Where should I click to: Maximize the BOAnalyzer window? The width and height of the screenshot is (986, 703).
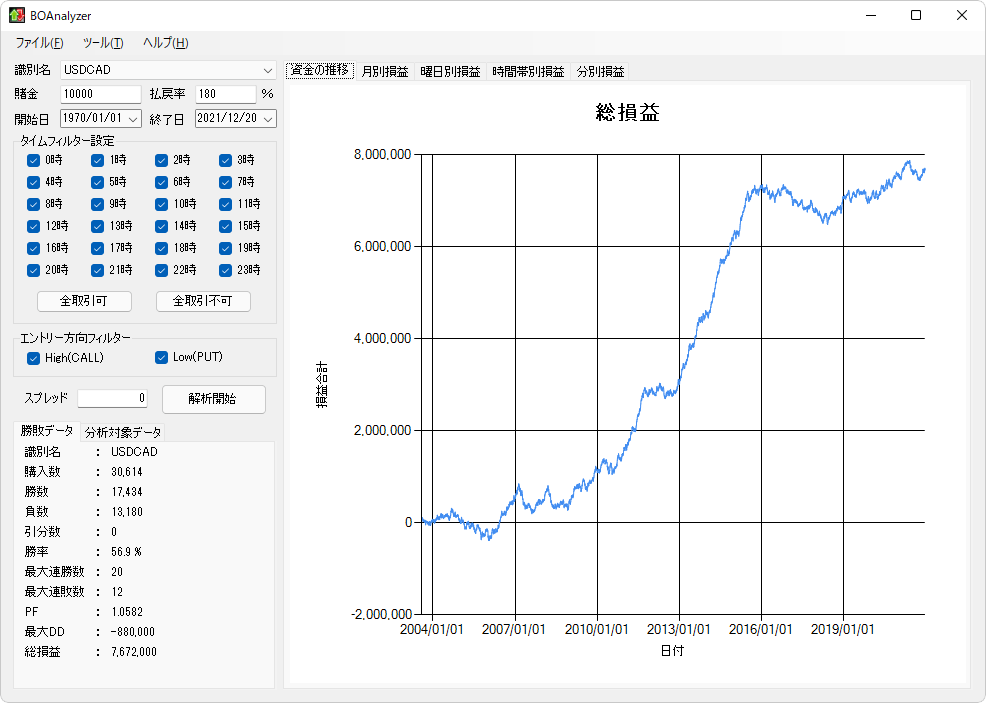tap(916, 15)
